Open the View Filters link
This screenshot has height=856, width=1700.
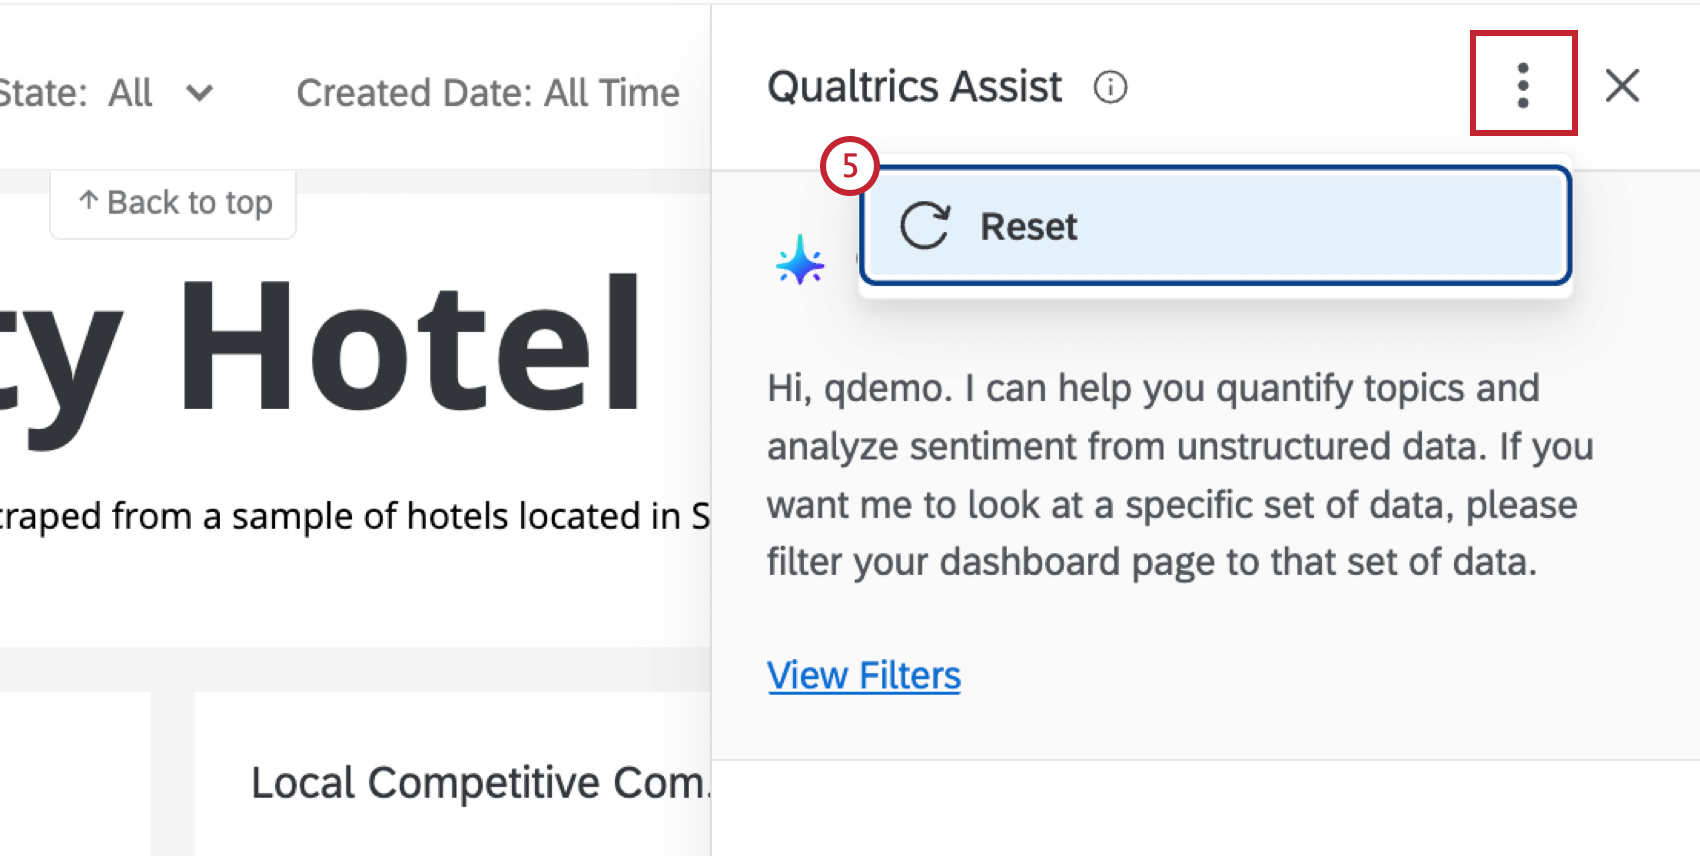pos(863,675)
